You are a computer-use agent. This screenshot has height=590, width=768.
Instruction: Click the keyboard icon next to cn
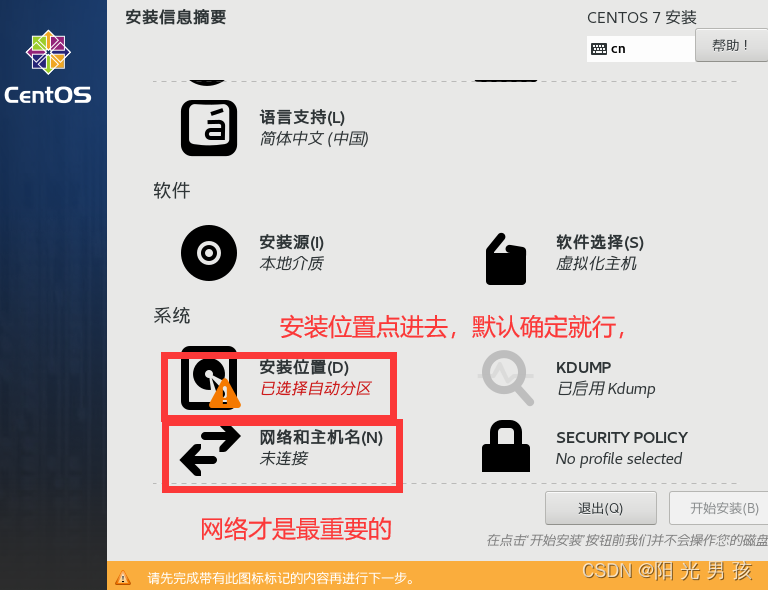pyautogui.click(x=599, y=49)
